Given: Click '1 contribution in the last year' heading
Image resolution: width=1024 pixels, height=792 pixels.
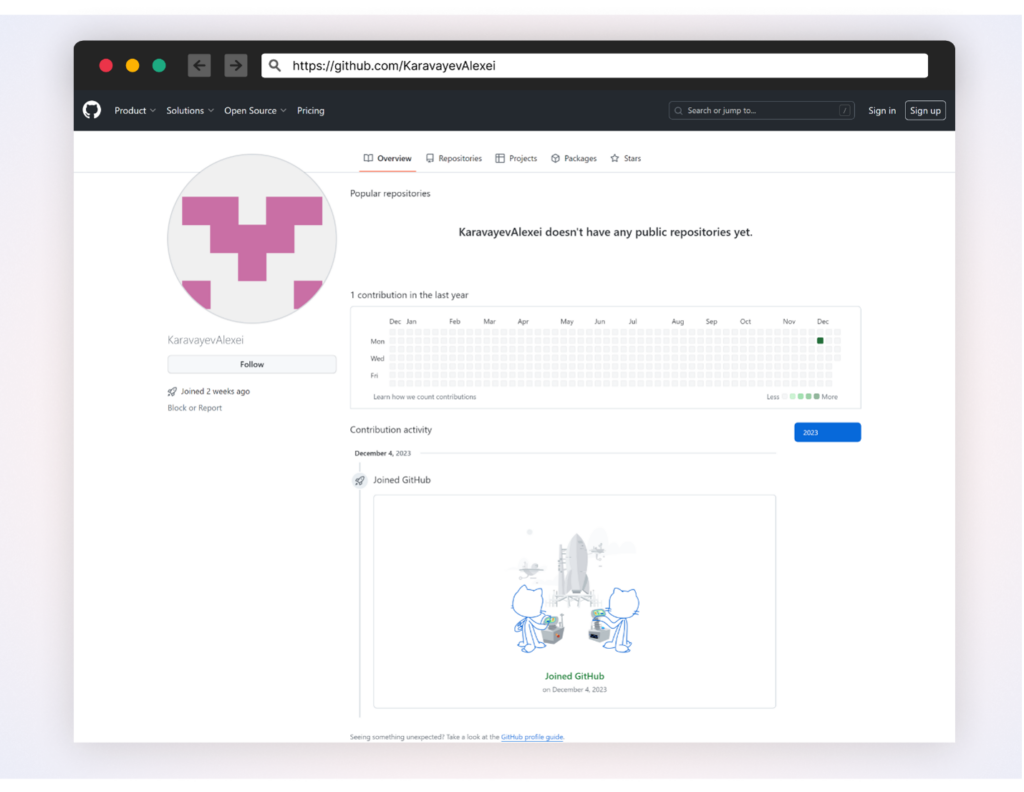Looking at the screenshot, I should [x=409, y=294].
